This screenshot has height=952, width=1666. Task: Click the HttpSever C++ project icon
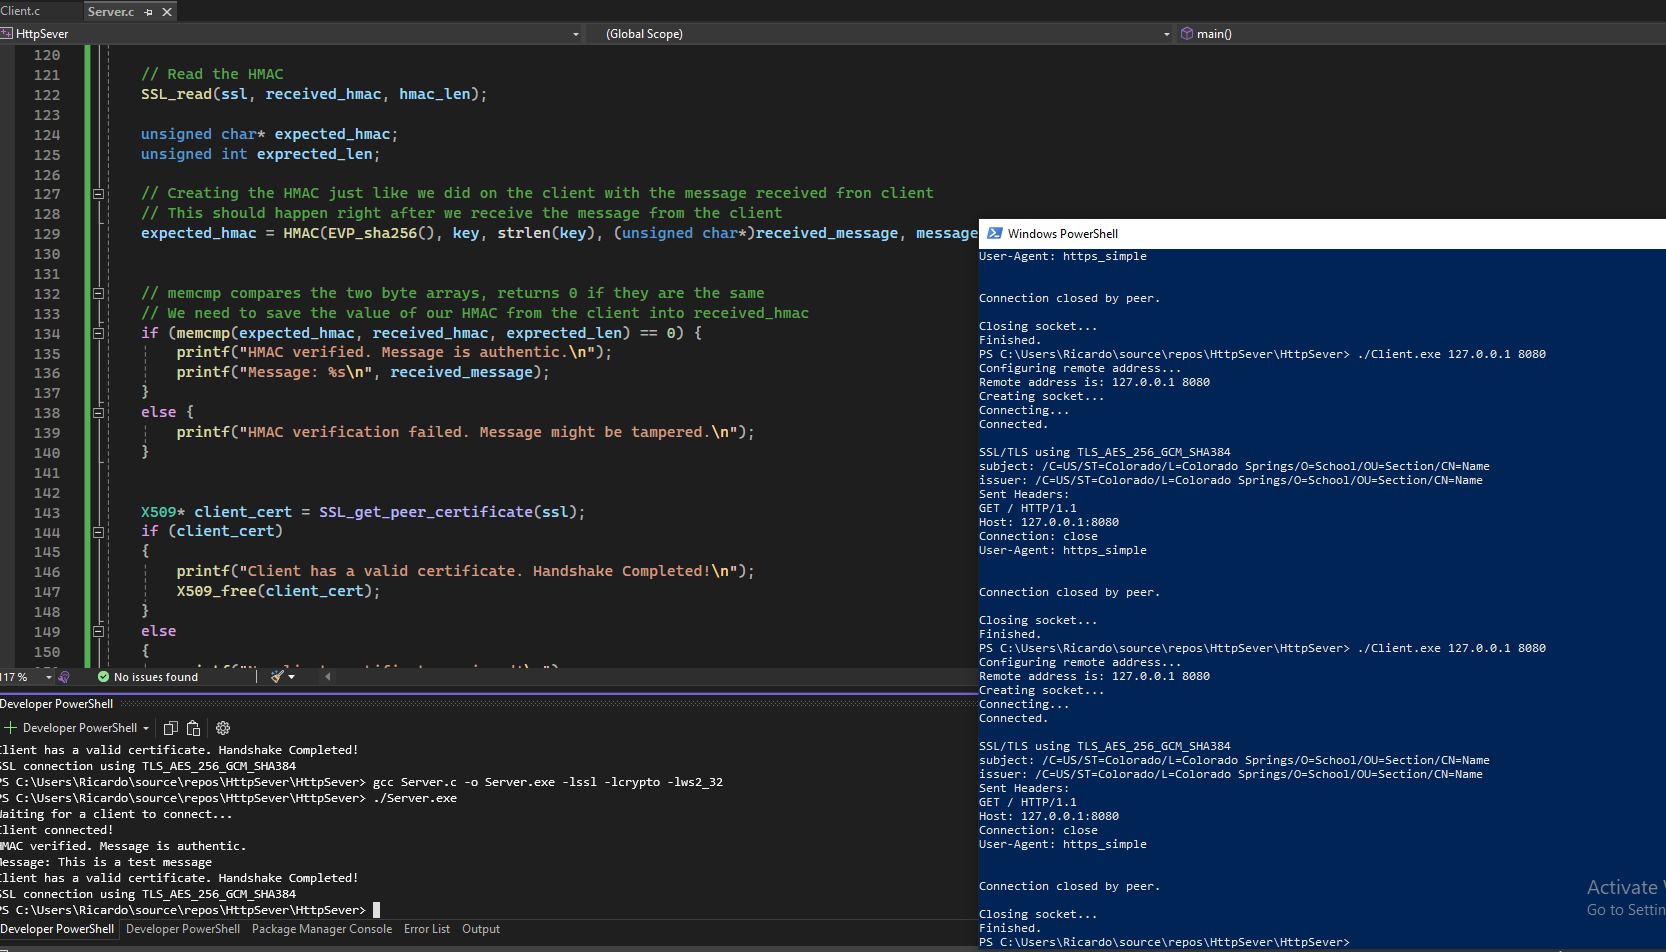click(7, 34)
